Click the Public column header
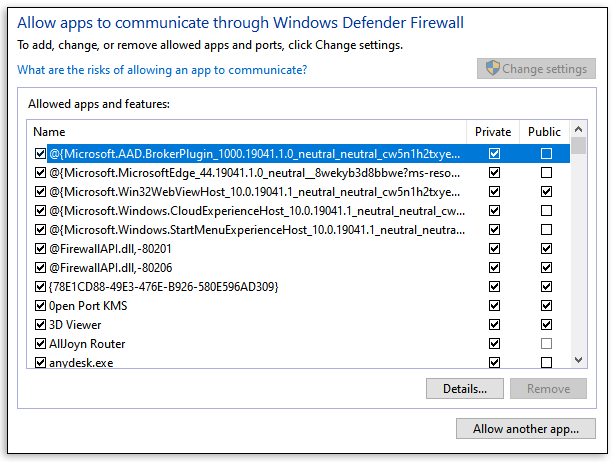Viewport: 616px width, 462px height. (x=544, y=132)
